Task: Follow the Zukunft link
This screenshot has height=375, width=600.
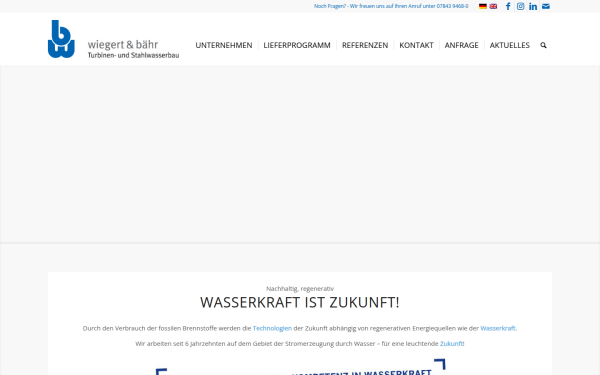Action: (451, 344)
